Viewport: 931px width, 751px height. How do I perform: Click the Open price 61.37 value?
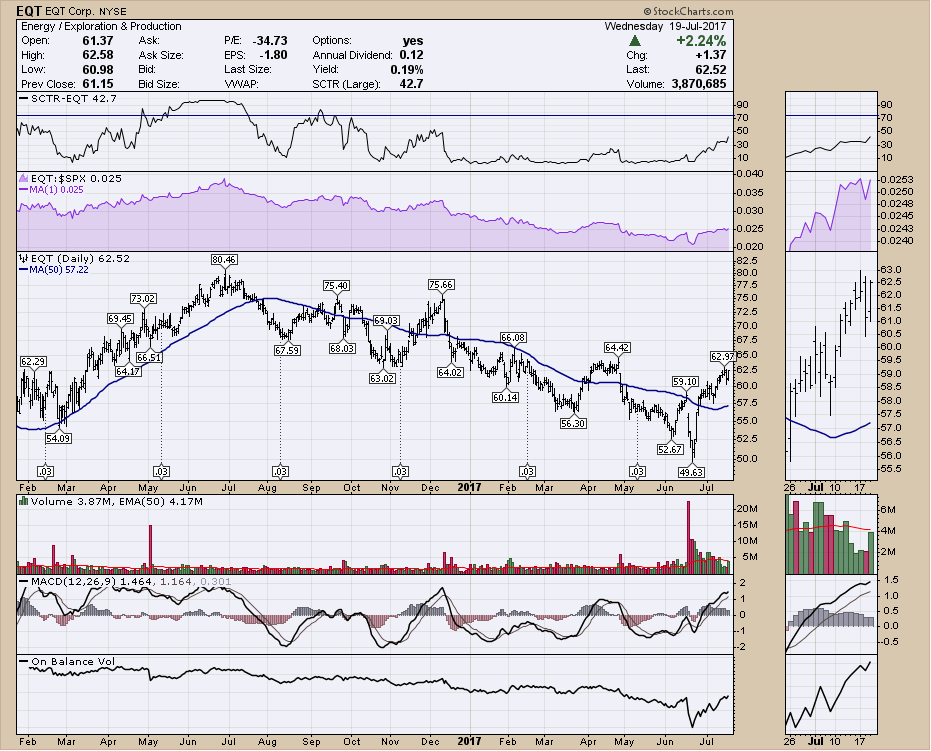pyautogui.click(x=97, y=40)
